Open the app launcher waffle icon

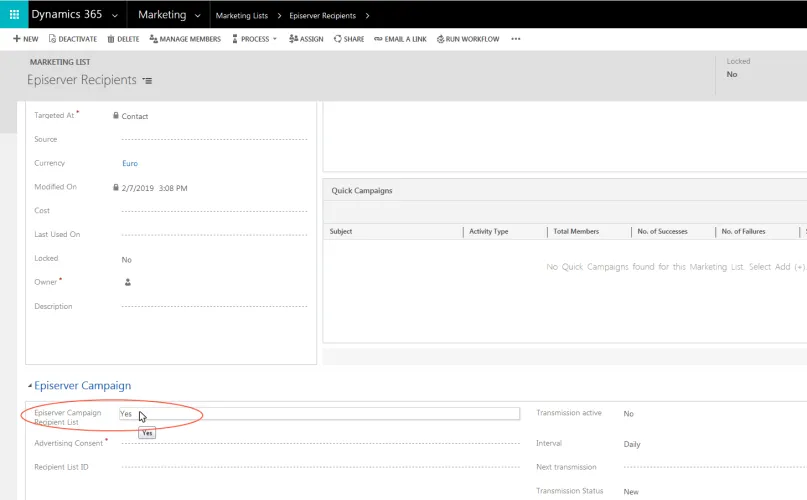[14, 14]
